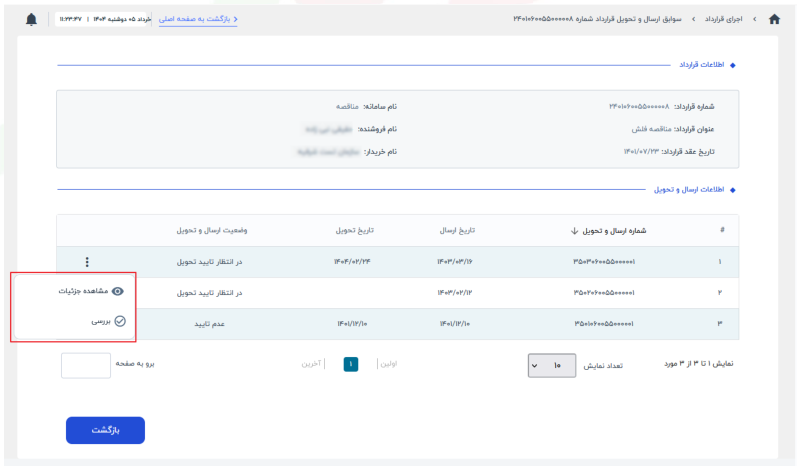Select page number ۱ in the pagination
801x470 pixels.
pyautogui.click(x=351, y=364)
